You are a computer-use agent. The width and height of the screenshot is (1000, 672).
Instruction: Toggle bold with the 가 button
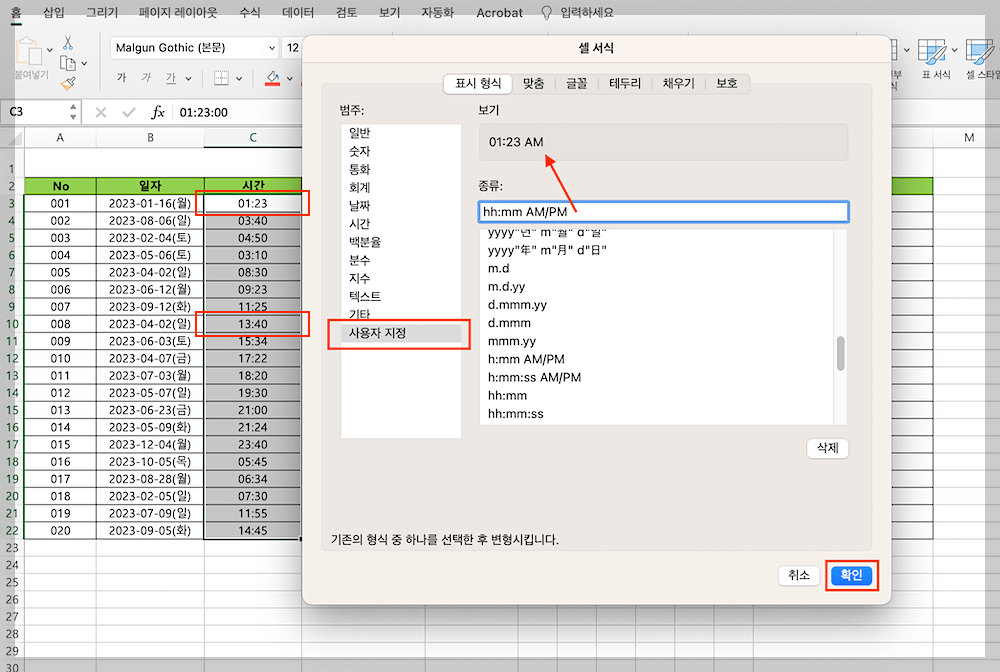[122, 77]
